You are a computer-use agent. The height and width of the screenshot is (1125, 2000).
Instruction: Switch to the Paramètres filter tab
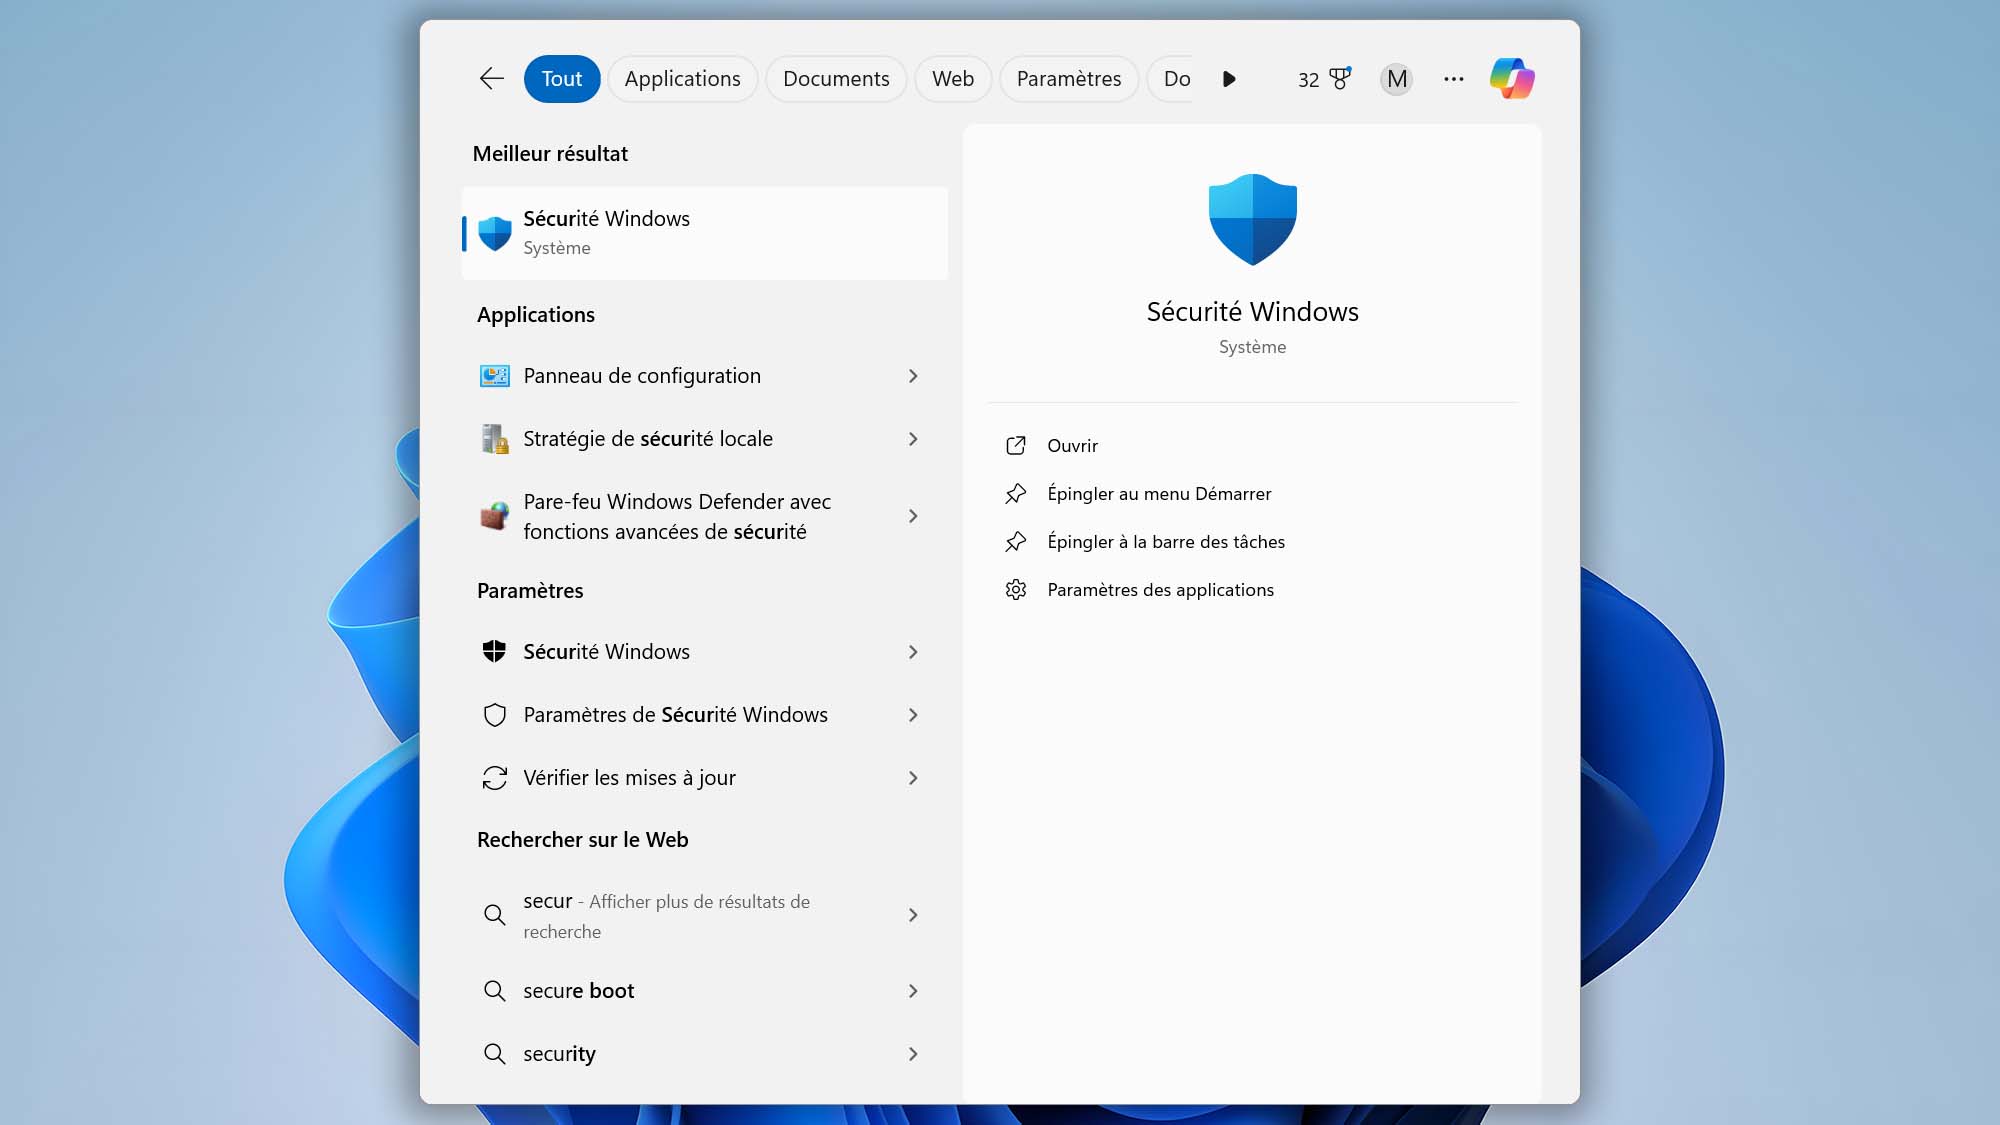tap(1069, 79)
